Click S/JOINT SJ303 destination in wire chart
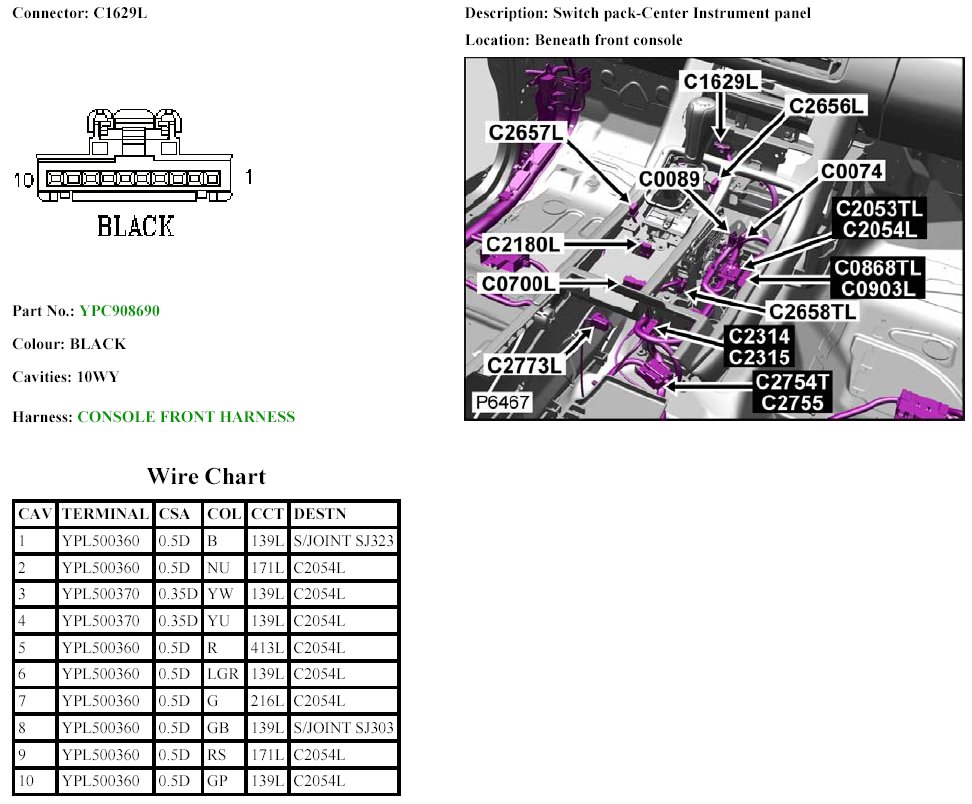Viewport: 972px width, 804px height. [343, 727]
